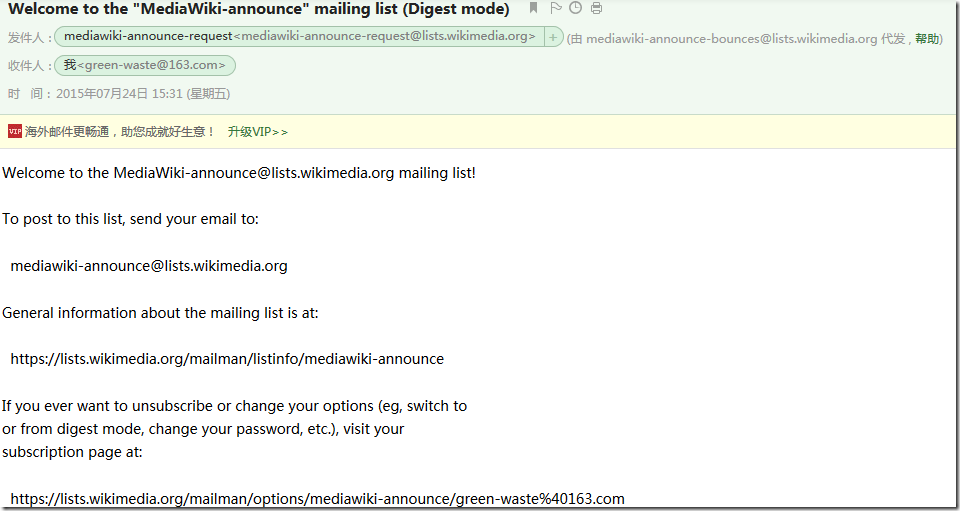Image resolution: width=960 pixels, height=511 pixels.
Task: Click the 升级VIP>> upgrade link
Action: 258,132
